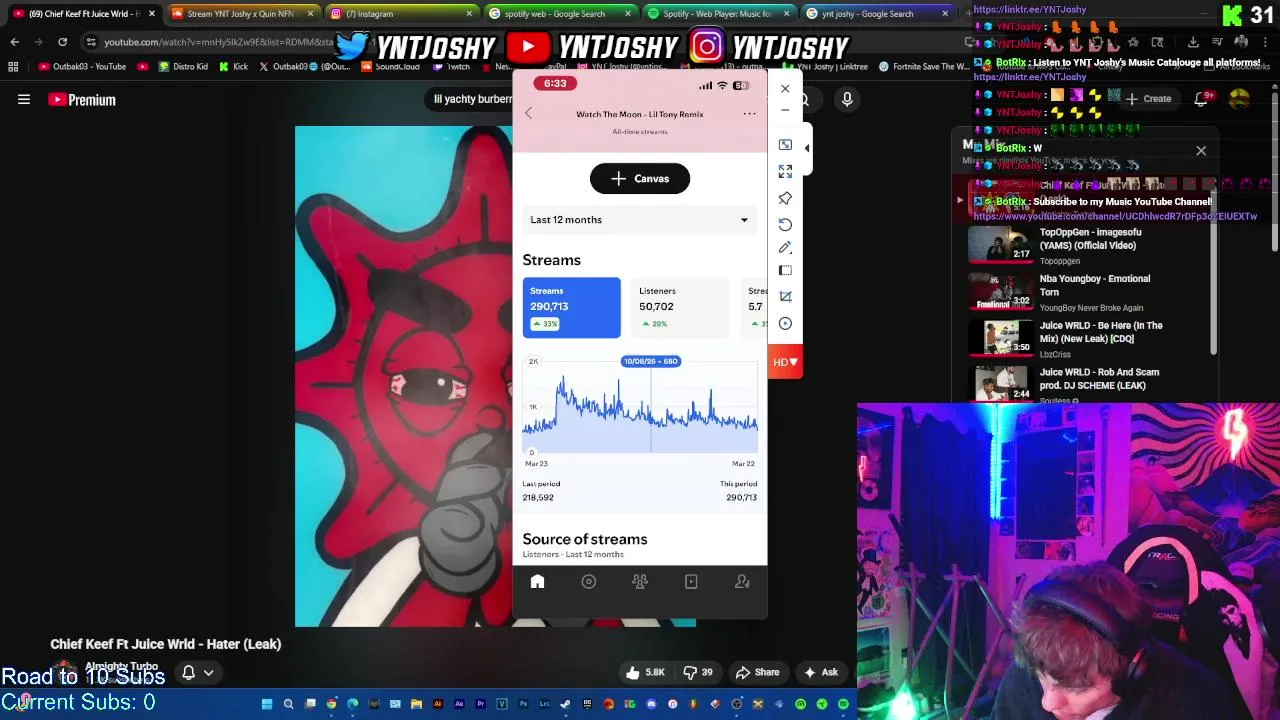Open YouTube notifications bell with 9+ badge
The image size is (1280, 720).
tap(1201, 99)
